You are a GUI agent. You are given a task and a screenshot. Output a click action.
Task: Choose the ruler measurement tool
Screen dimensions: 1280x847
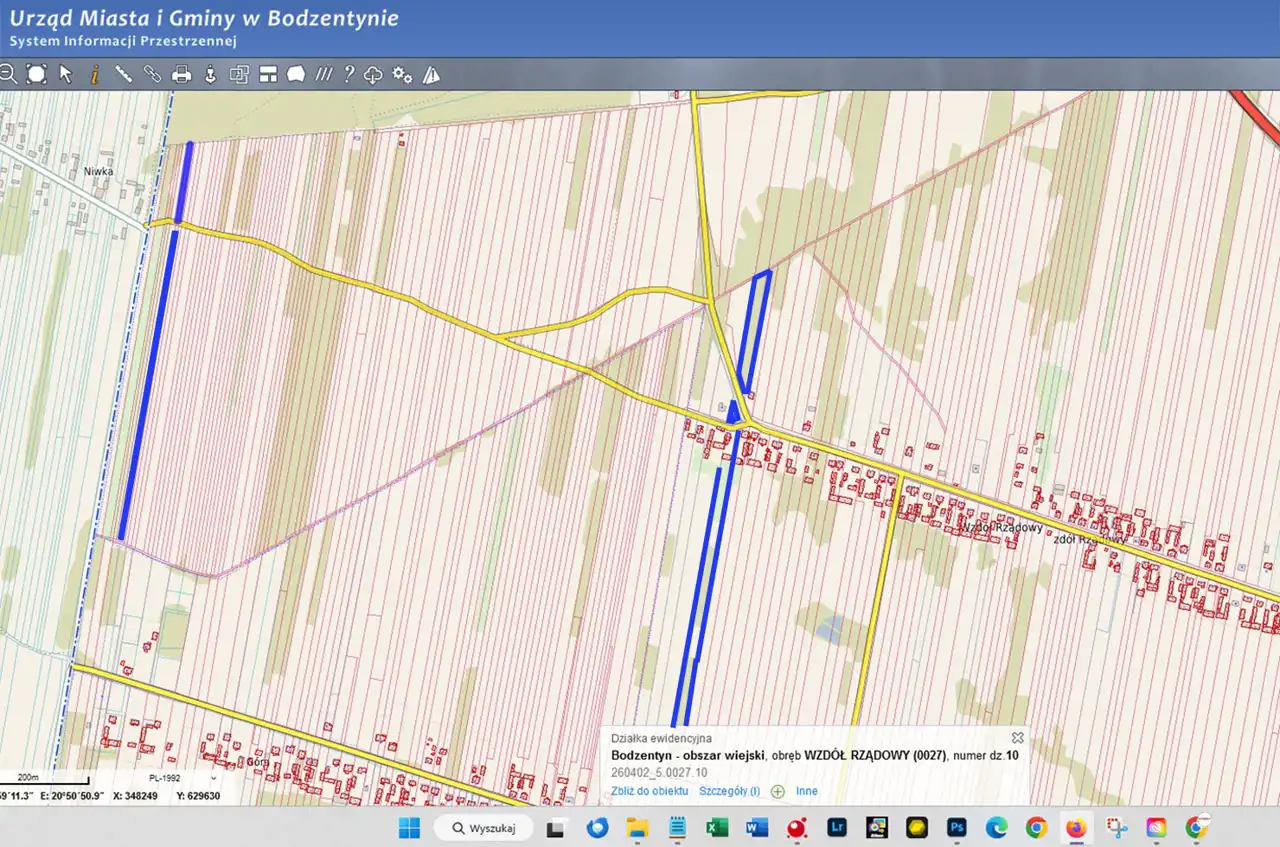[x=124, y=74]
